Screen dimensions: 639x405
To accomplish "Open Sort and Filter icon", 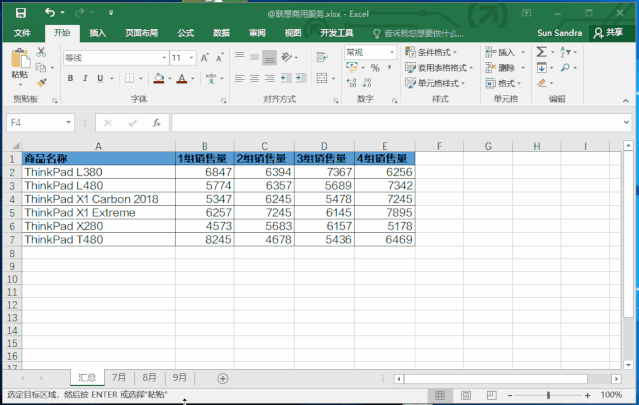I will (x=565, y=52).
